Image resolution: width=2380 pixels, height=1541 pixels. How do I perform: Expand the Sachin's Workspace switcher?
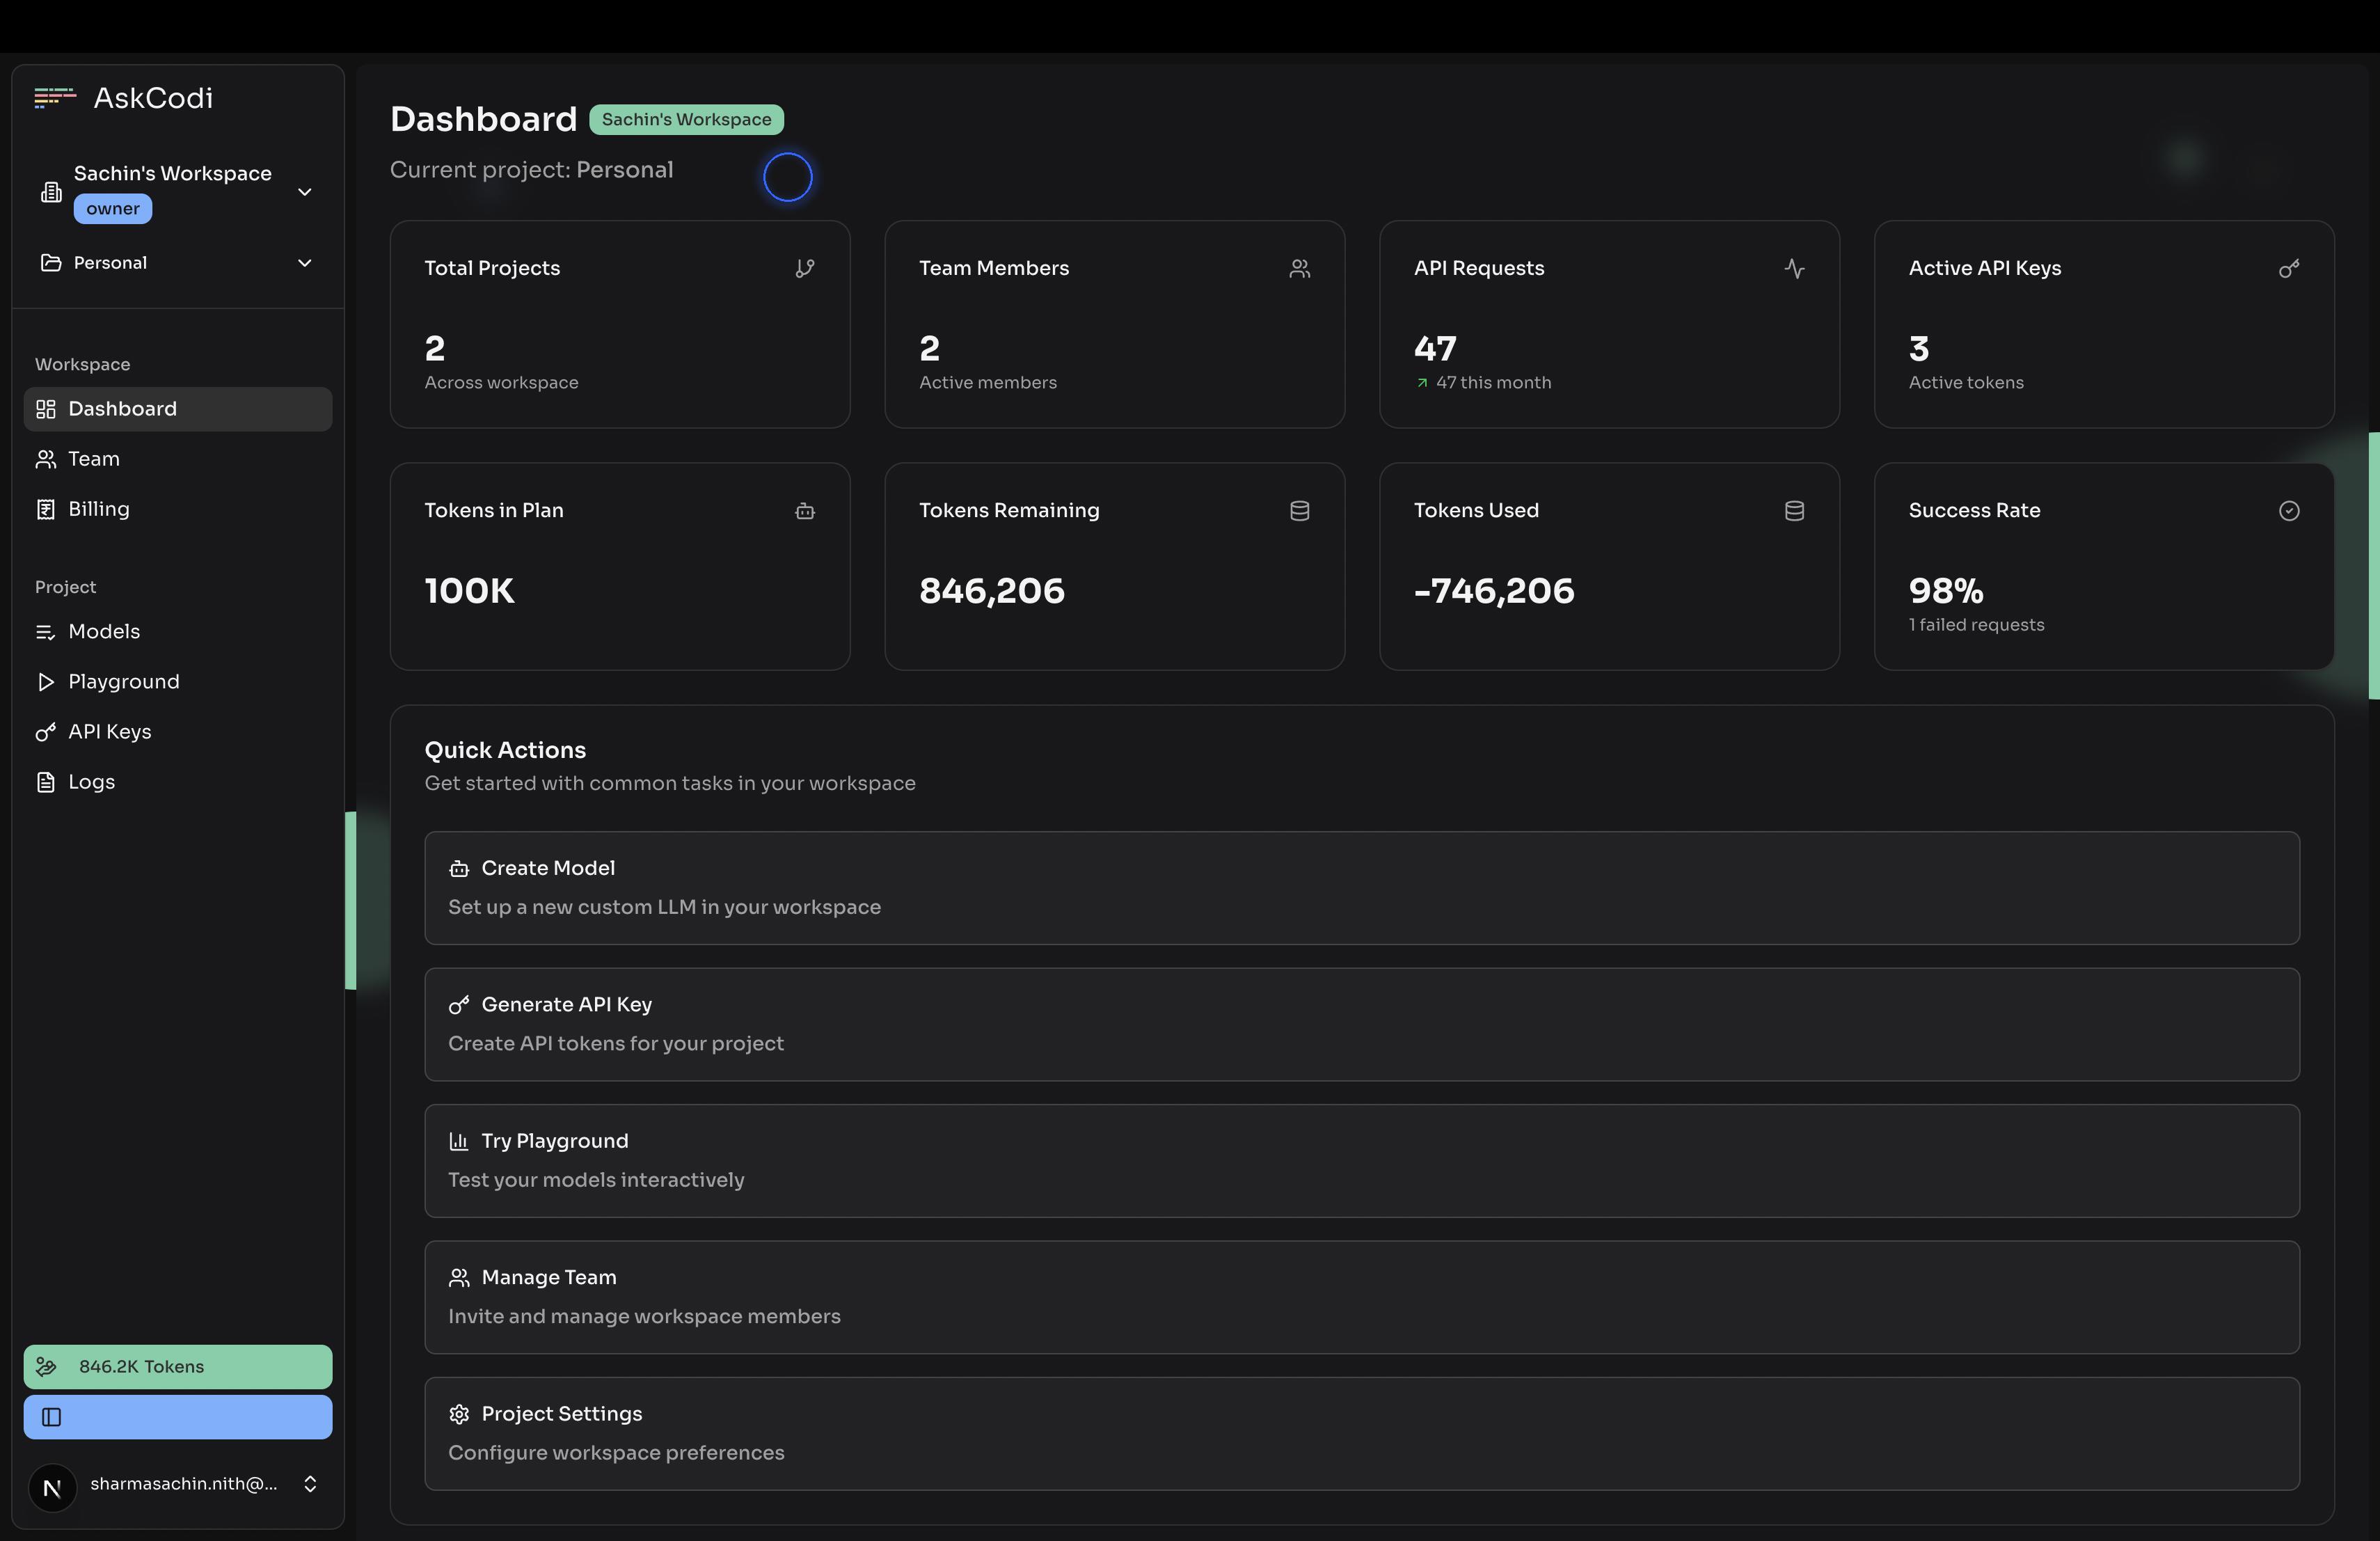point(178,191)
